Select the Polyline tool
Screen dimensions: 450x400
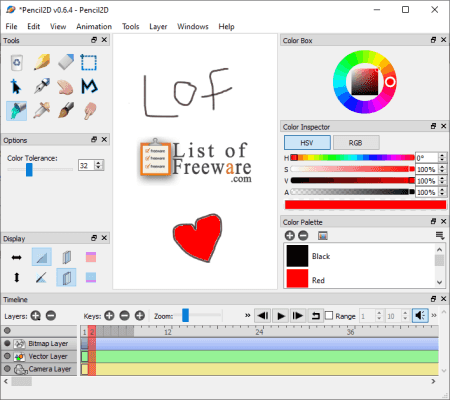click(x=89, y=86)
